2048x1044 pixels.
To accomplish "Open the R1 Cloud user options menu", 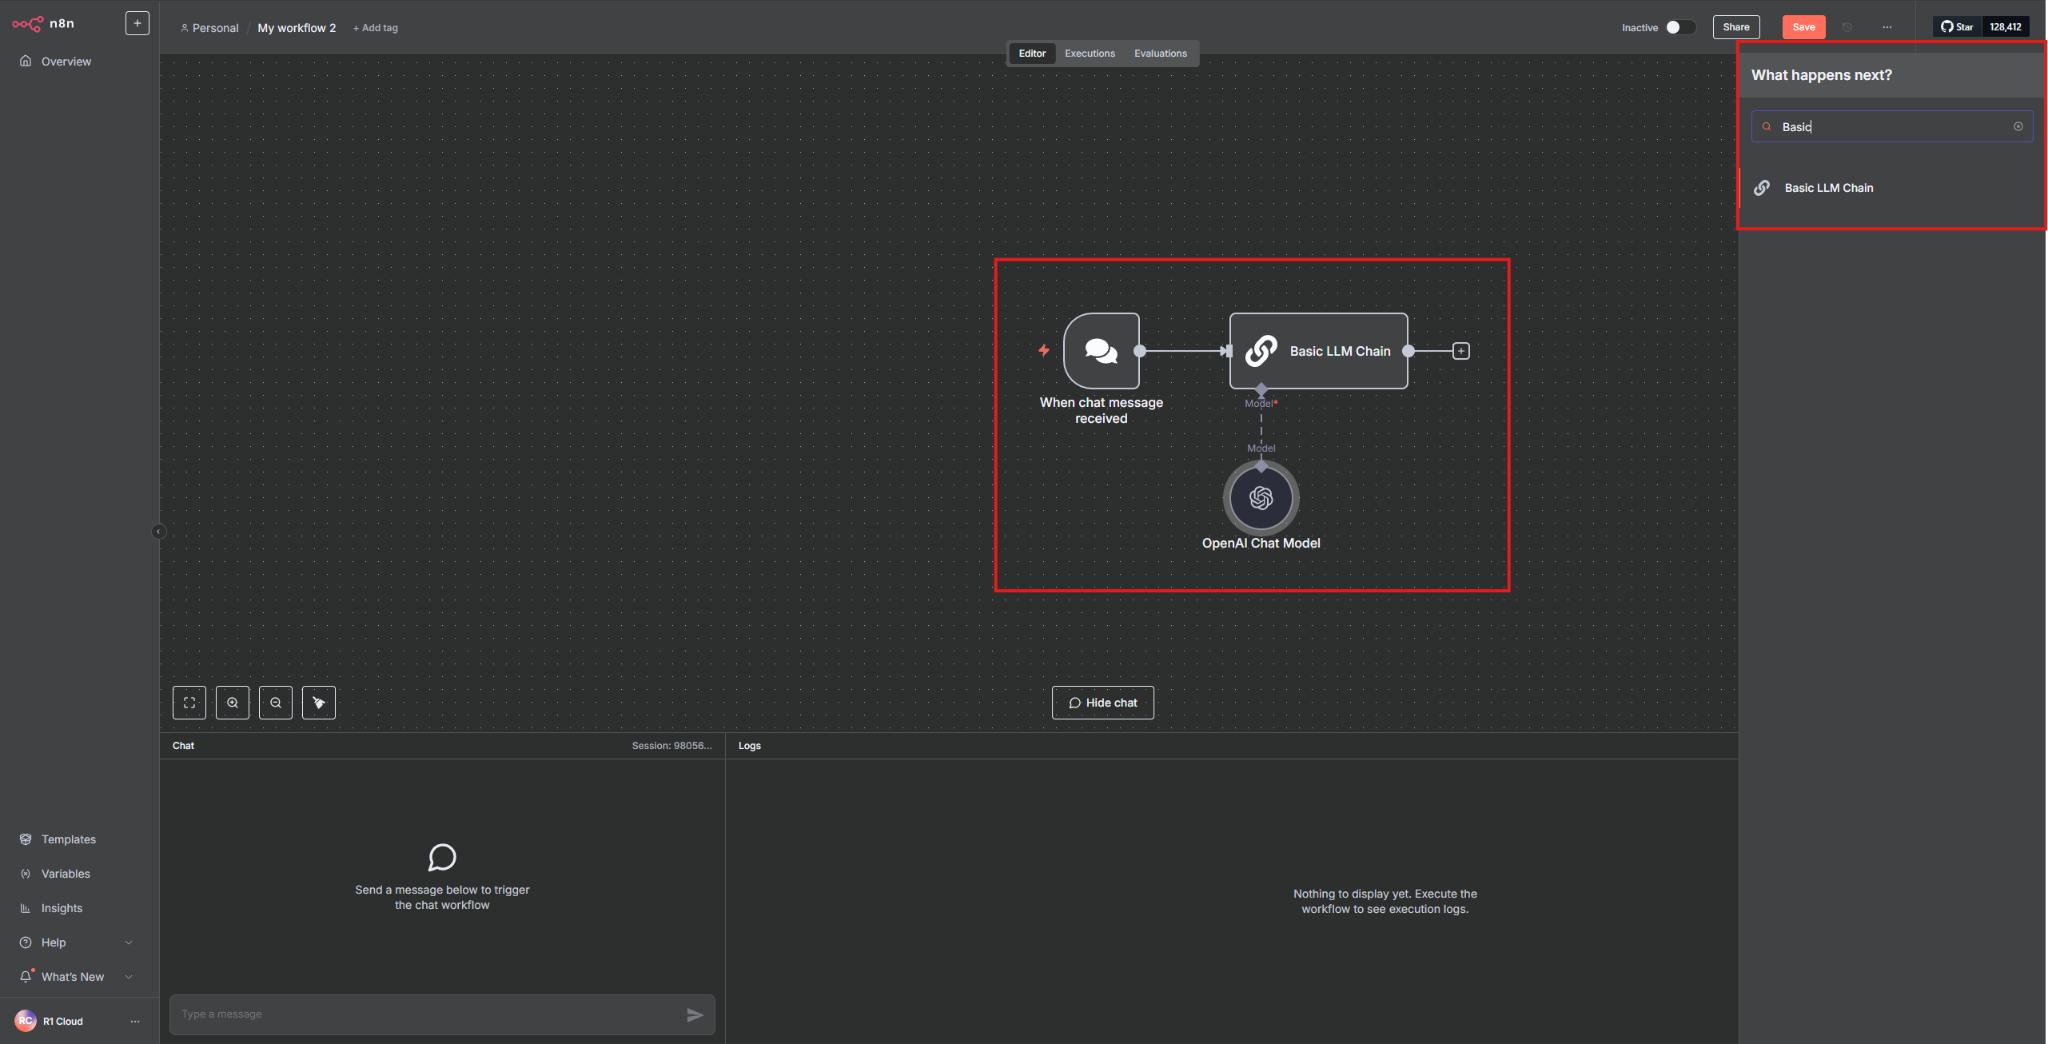I will coord(135,1021).
